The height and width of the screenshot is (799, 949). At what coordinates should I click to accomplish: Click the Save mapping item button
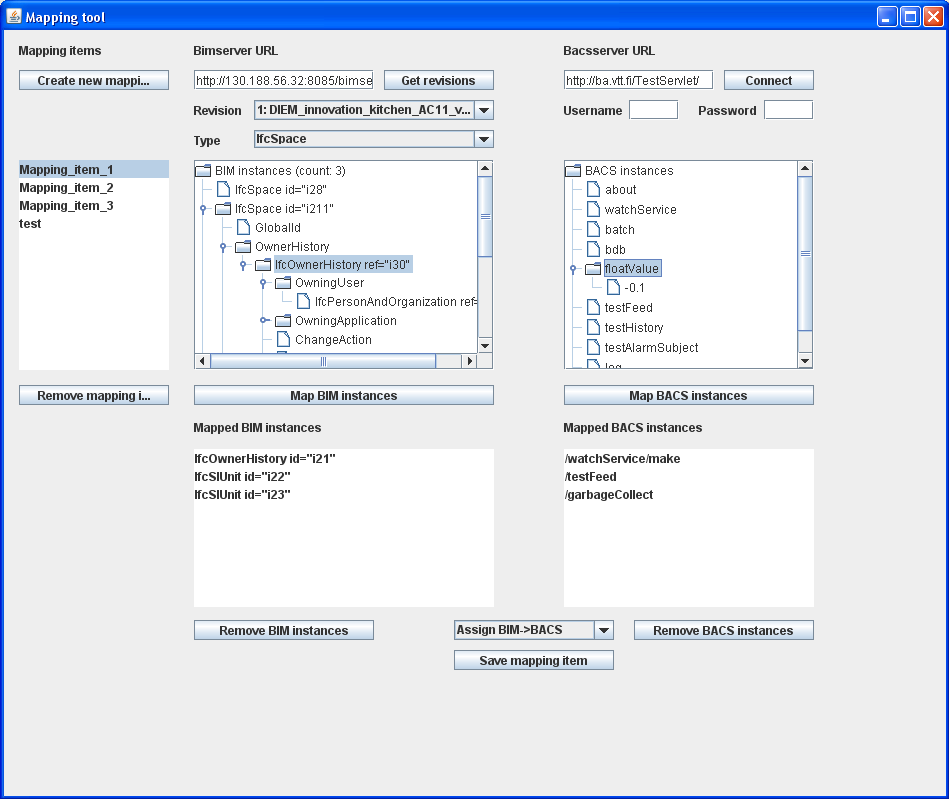533,660
